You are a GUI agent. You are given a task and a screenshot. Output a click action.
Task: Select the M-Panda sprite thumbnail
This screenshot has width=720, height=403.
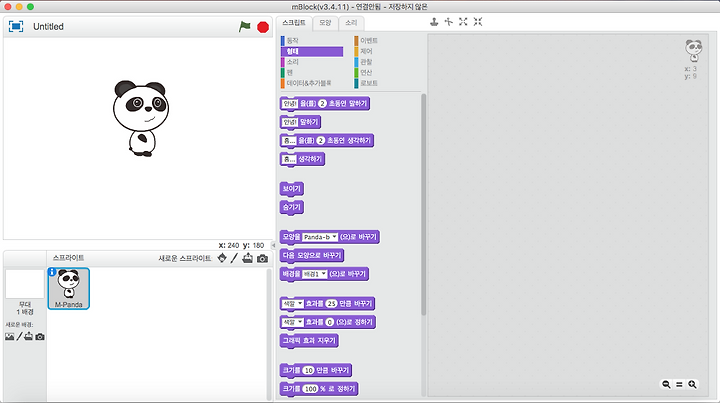68,288
